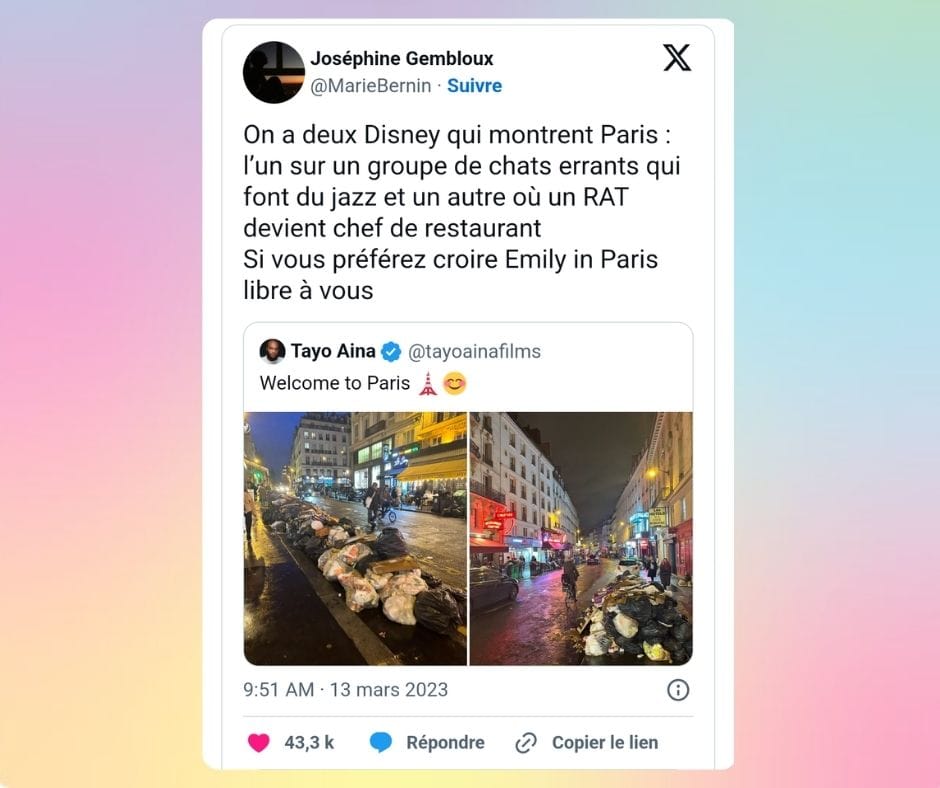Image resolution: width=940 pixels, height=788 pixels.
Task: Open the Joséphine Gembloux display name
Action: pos(402,58)
